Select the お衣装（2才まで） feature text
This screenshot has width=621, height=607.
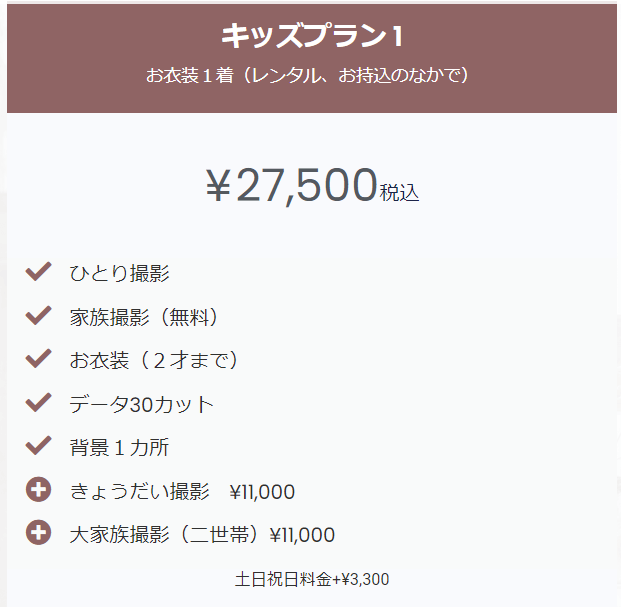154,360
